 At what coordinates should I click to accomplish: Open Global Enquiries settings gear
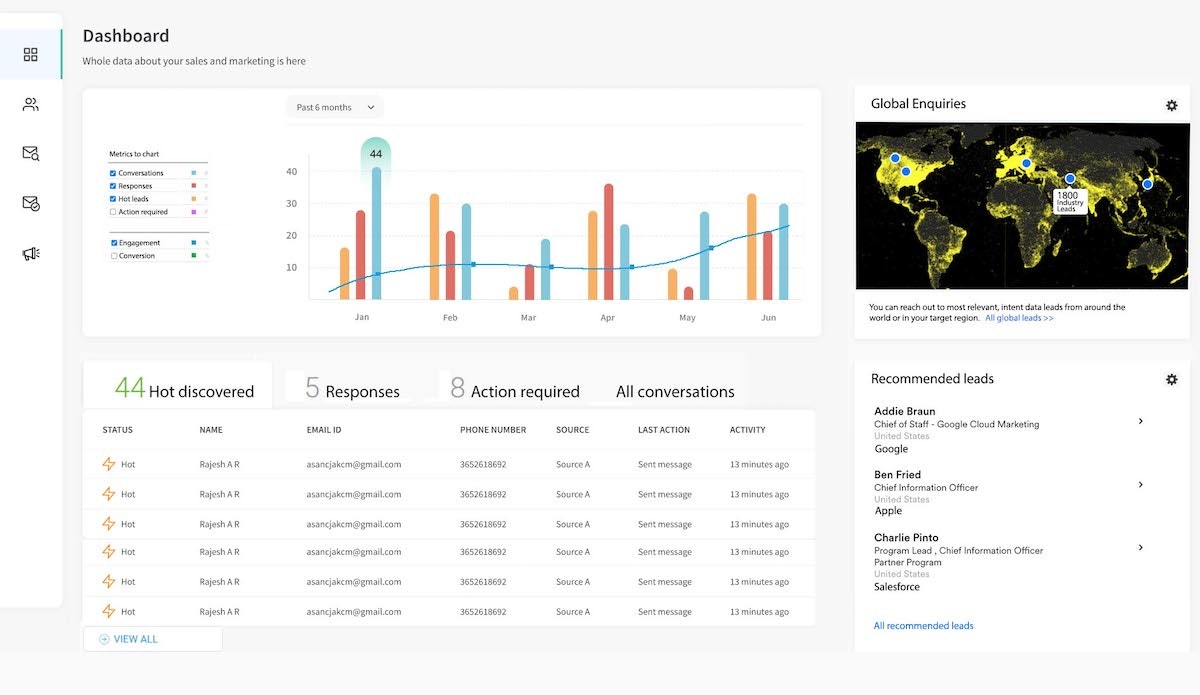[1171, 105]
